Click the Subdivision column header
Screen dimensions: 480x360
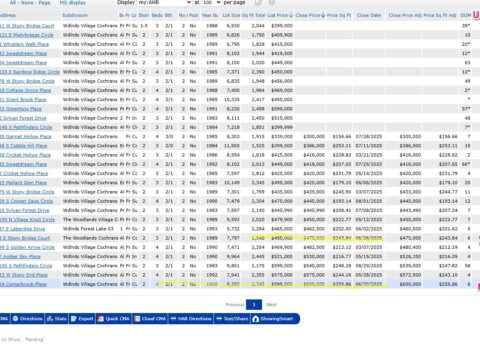point(75,15)
